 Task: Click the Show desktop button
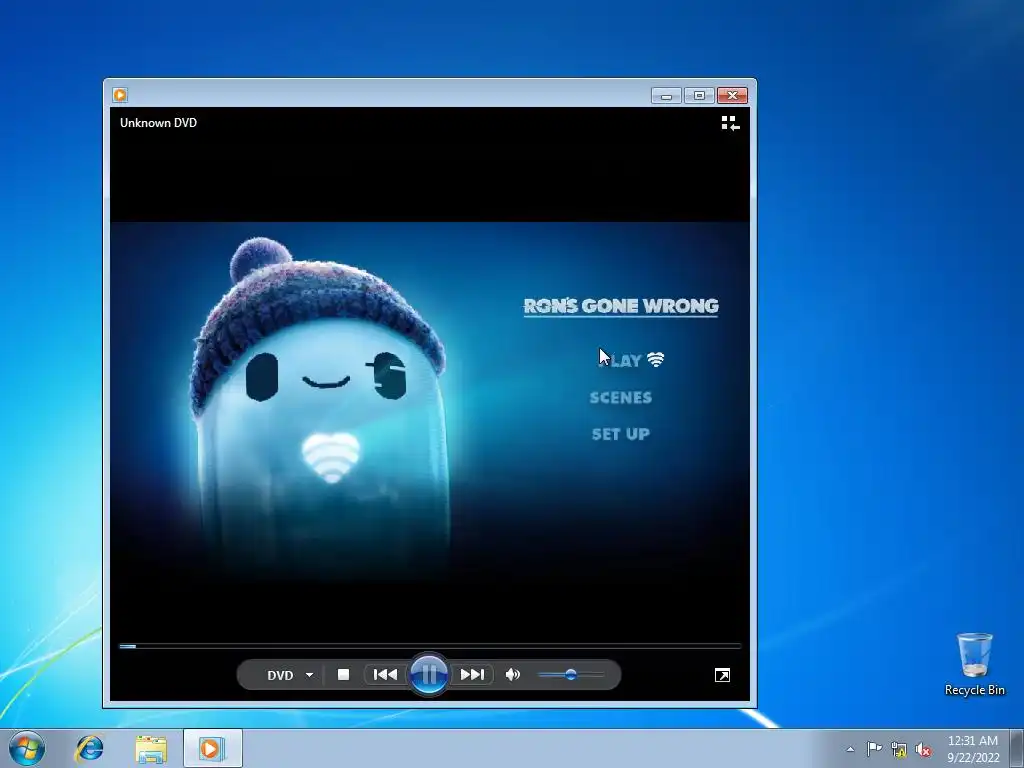click(x=1017, y=748)
